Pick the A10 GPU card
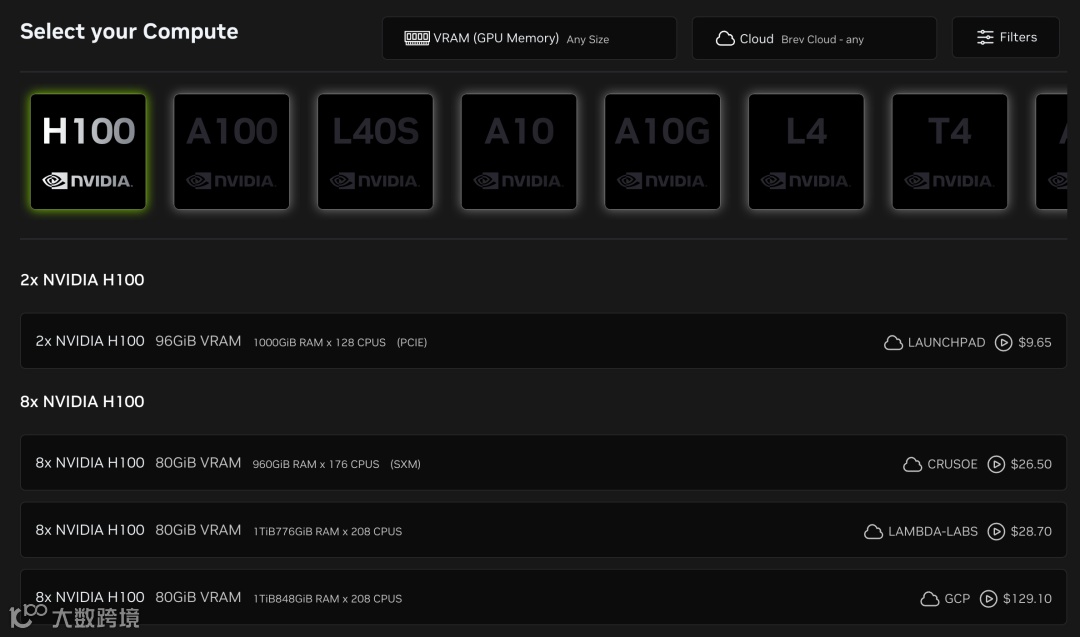This screenshot has height=637, width=1080. click(519, 152)
